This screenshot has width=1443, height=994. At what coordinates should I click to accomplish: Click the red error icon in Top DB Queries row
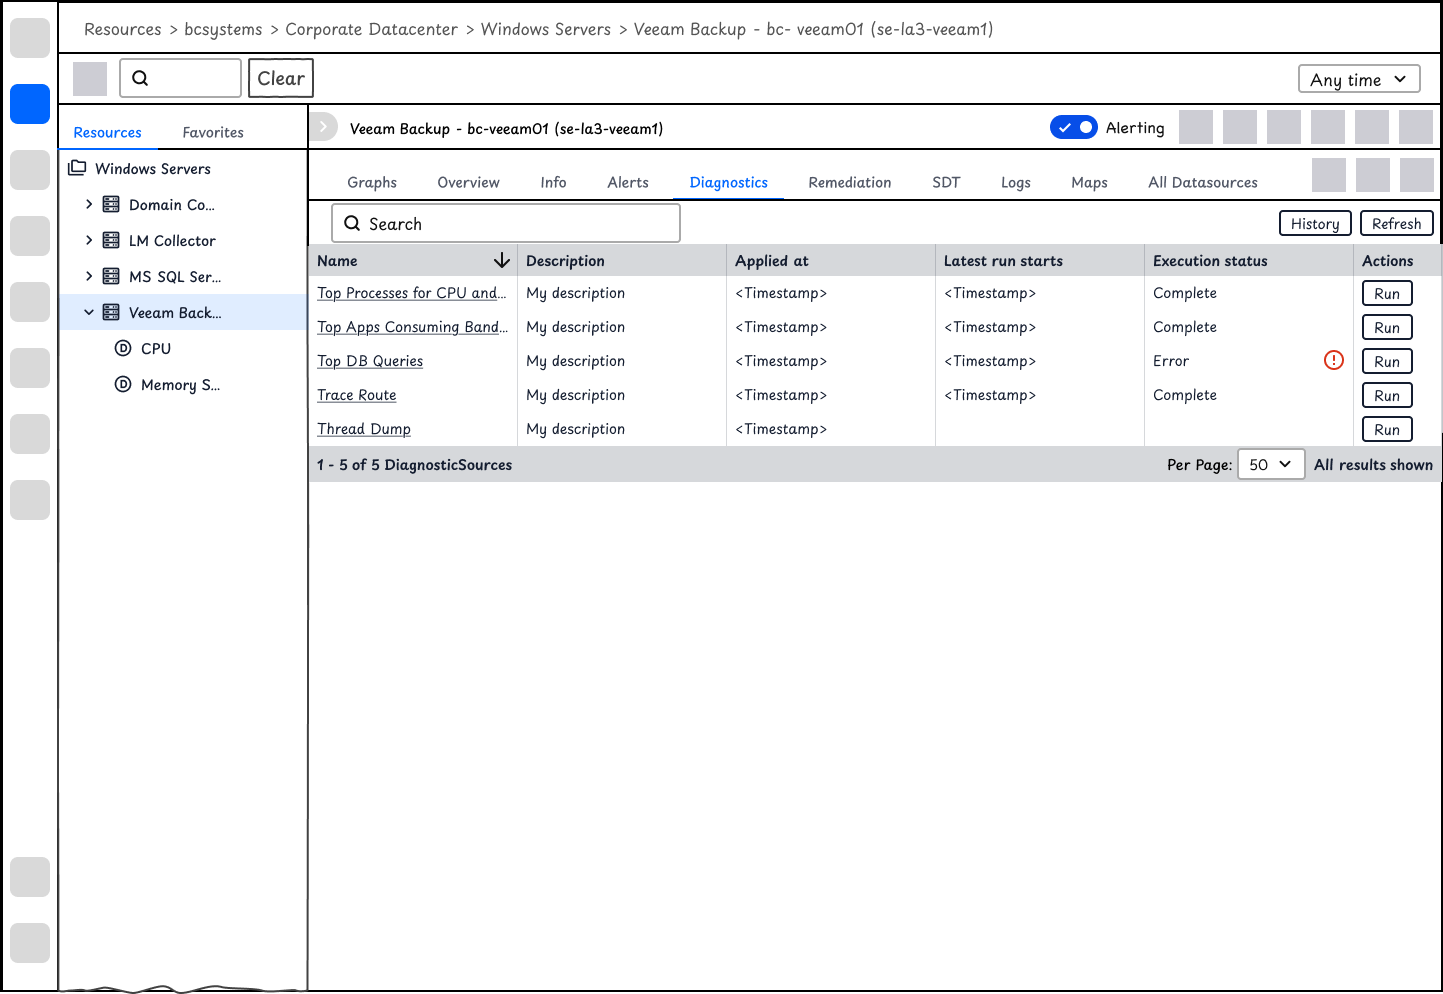coord(1334,360)
